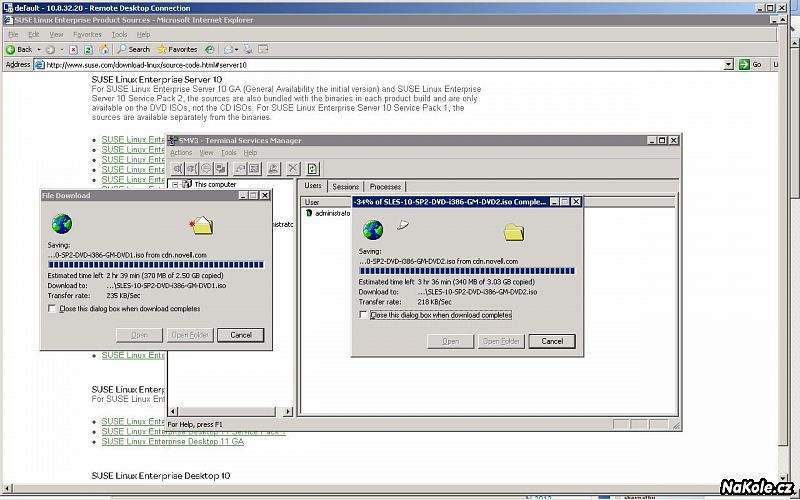800x500 pixels.
Task: Switch to the Users tab
Action: click(313, 186)
